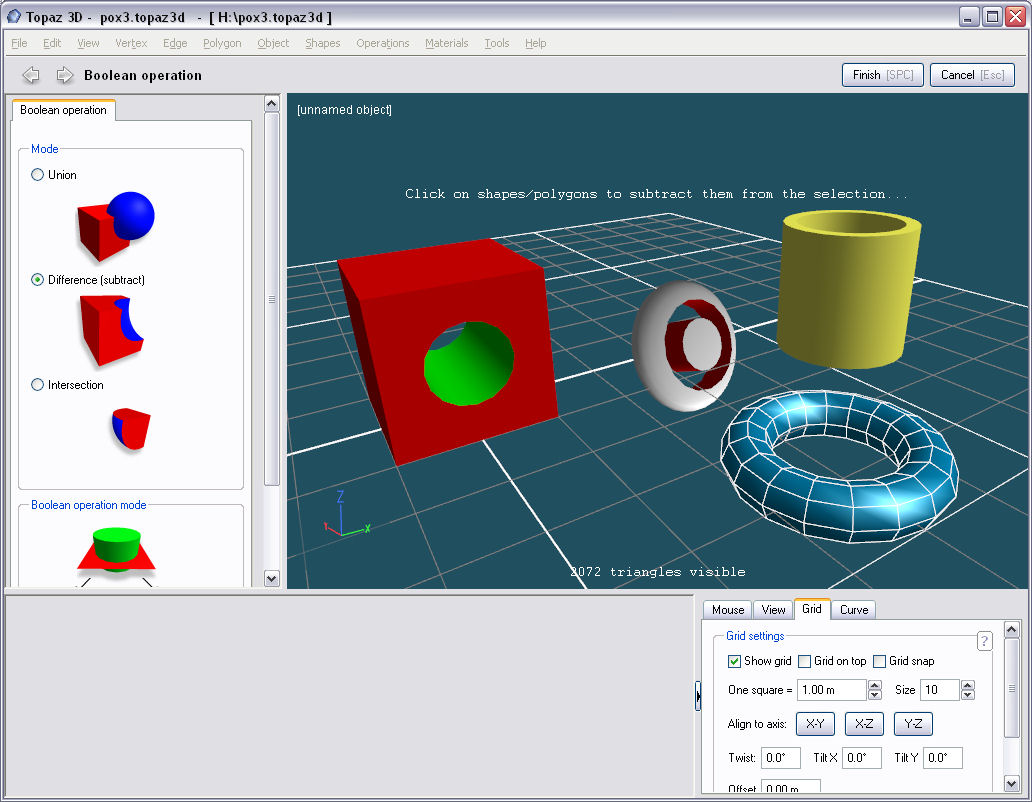This screenshot has height=802, width=1032.
Task: Click the Twist angle input field
Action: click(781, 758)
